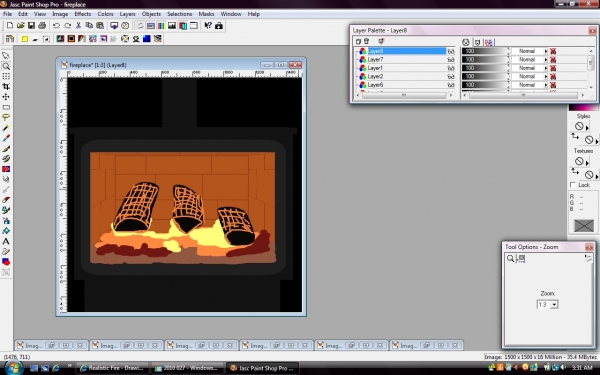This screenshot has width=600, height=375.
Task: Open the File menu
Action: [7, 14]
